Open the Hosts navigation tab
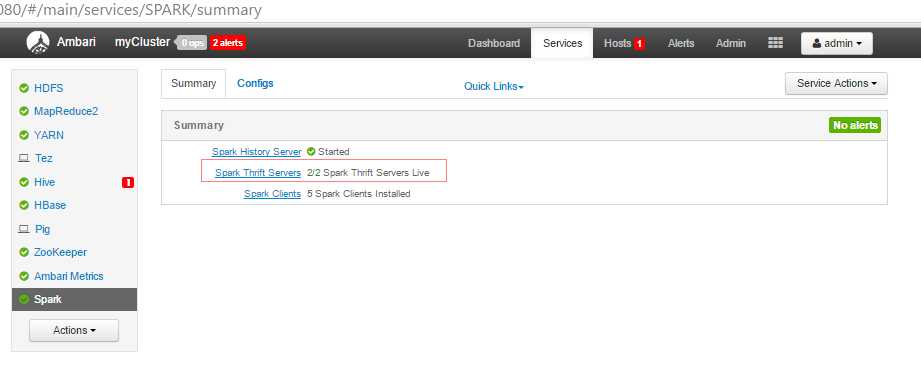This screenshot has width=921, height=367. 617,43
